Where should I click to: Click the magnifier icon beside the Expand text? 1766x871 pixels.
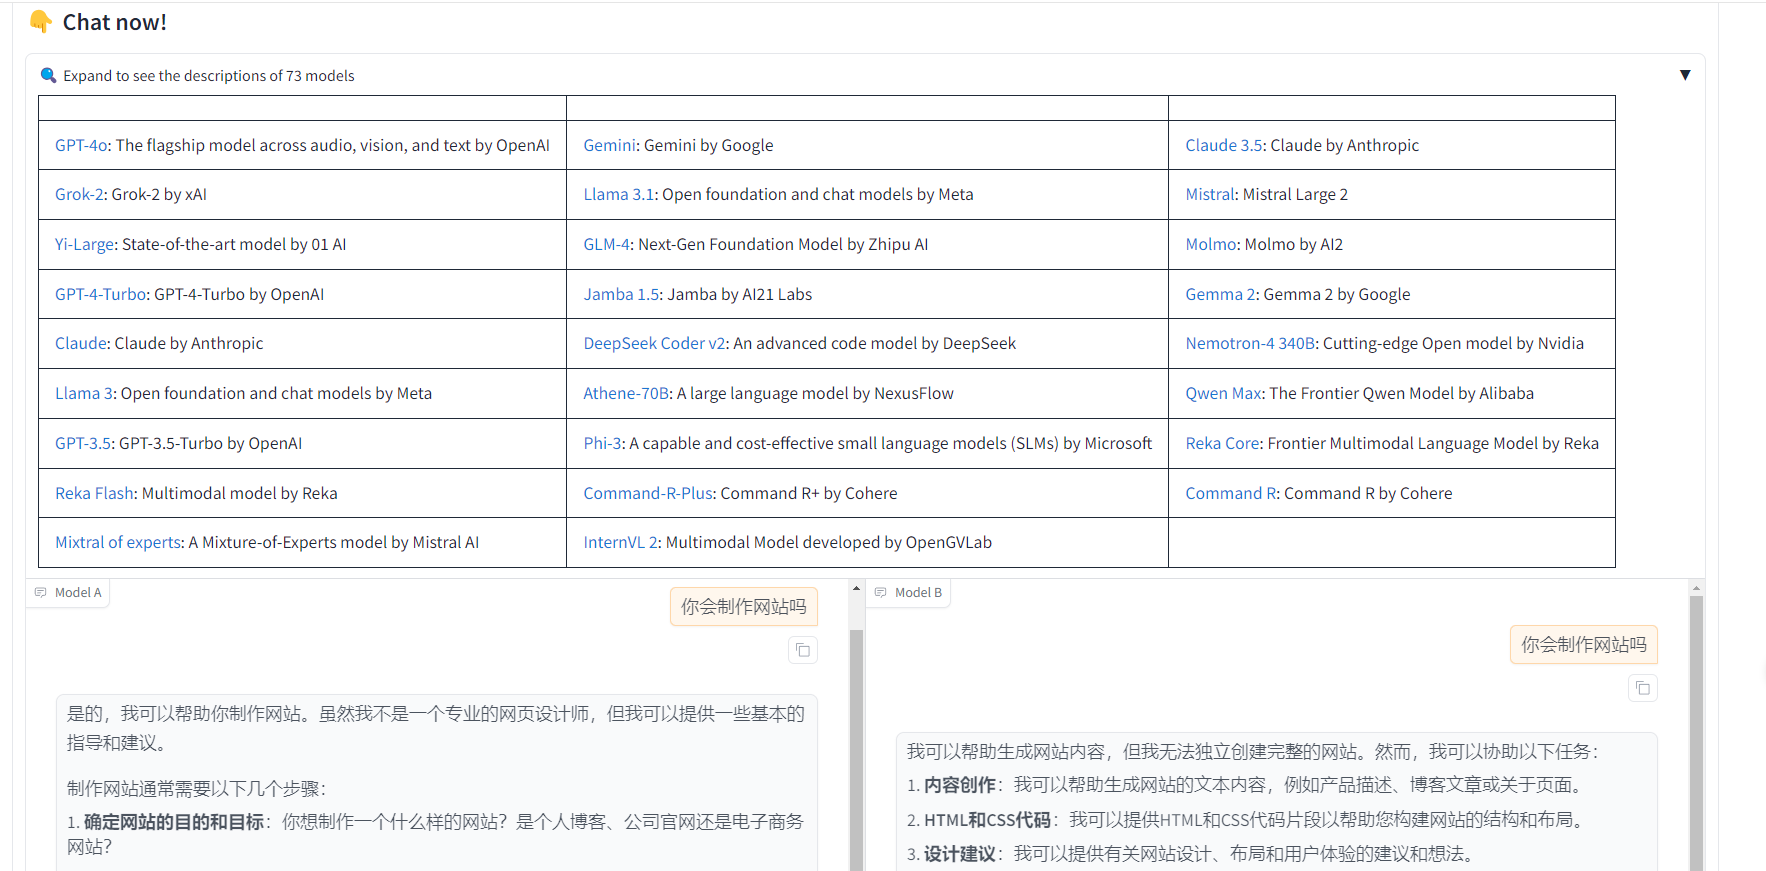coord(48,75)
